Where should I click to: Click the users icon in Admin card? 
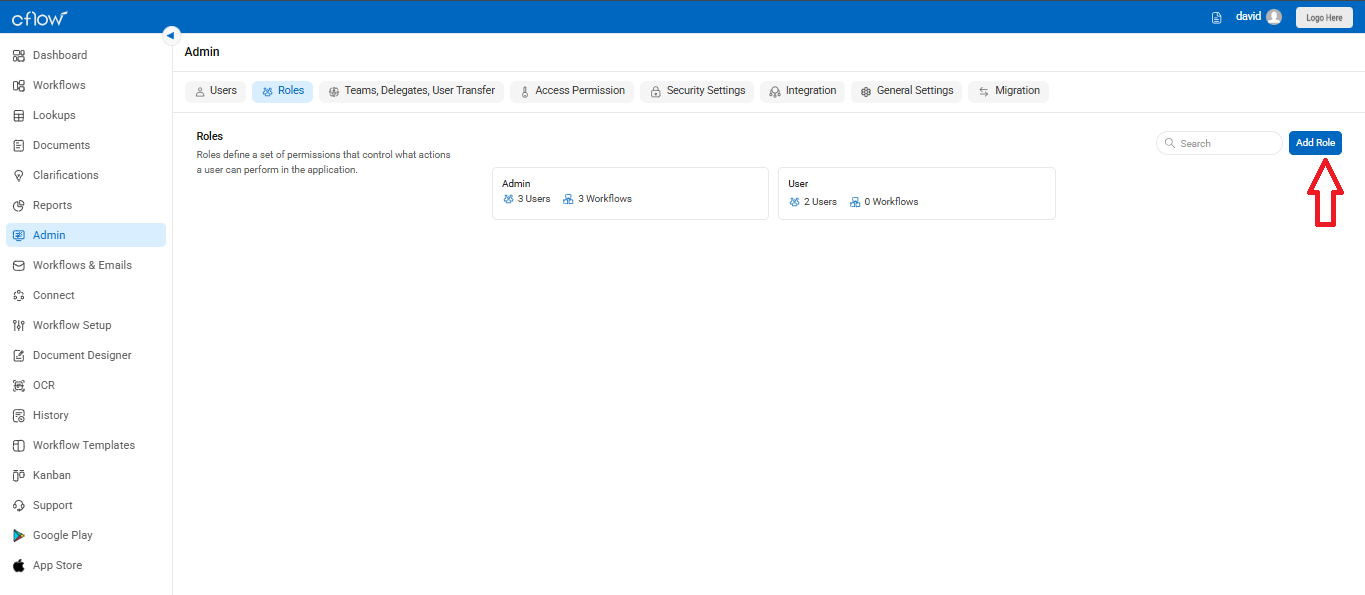point(508,199)
